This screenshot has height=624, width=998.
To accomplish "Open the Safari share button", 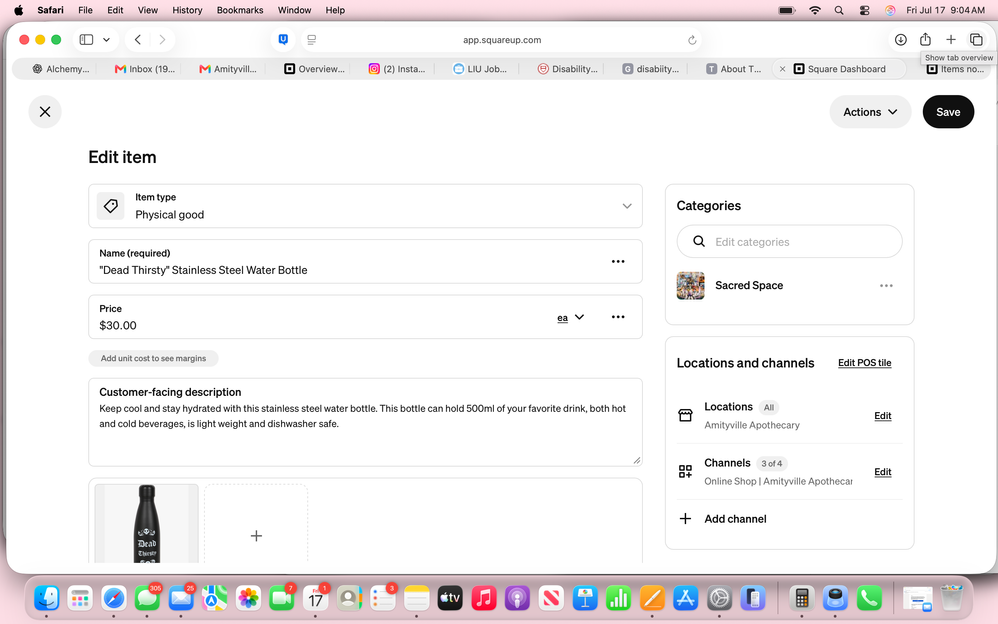I will click(925, 39).
